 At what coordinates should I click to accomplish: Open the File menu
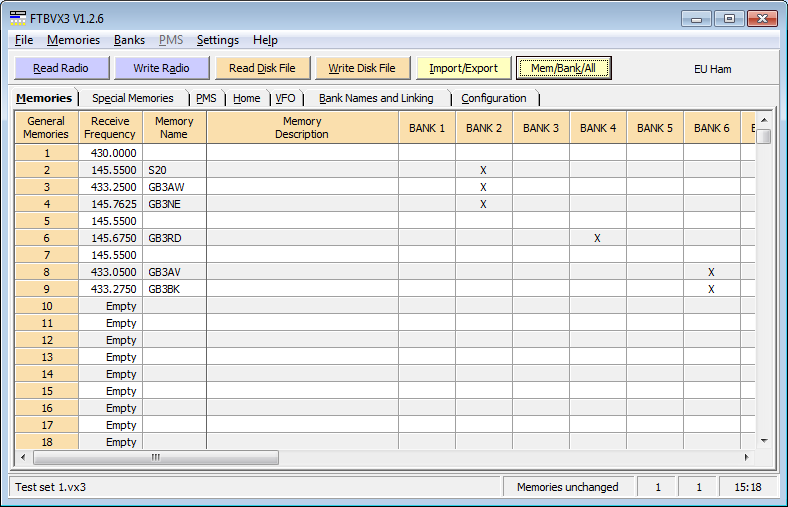point(24,40)
